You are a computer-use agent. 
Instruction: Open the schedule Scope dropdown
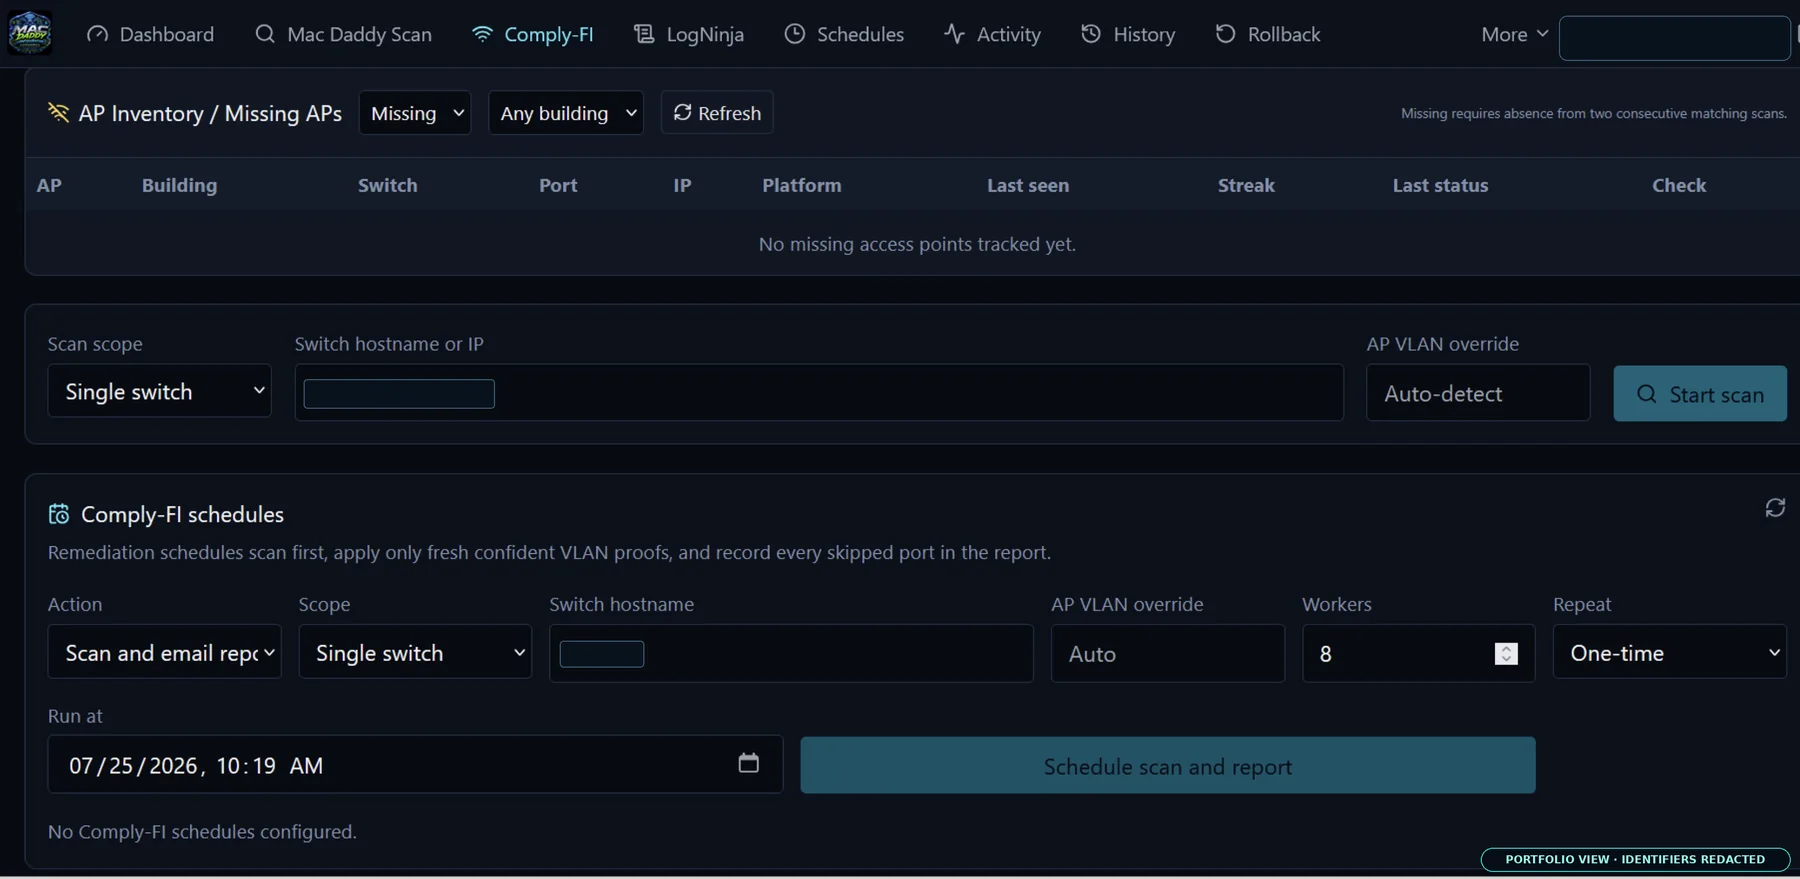pos(415,652)
